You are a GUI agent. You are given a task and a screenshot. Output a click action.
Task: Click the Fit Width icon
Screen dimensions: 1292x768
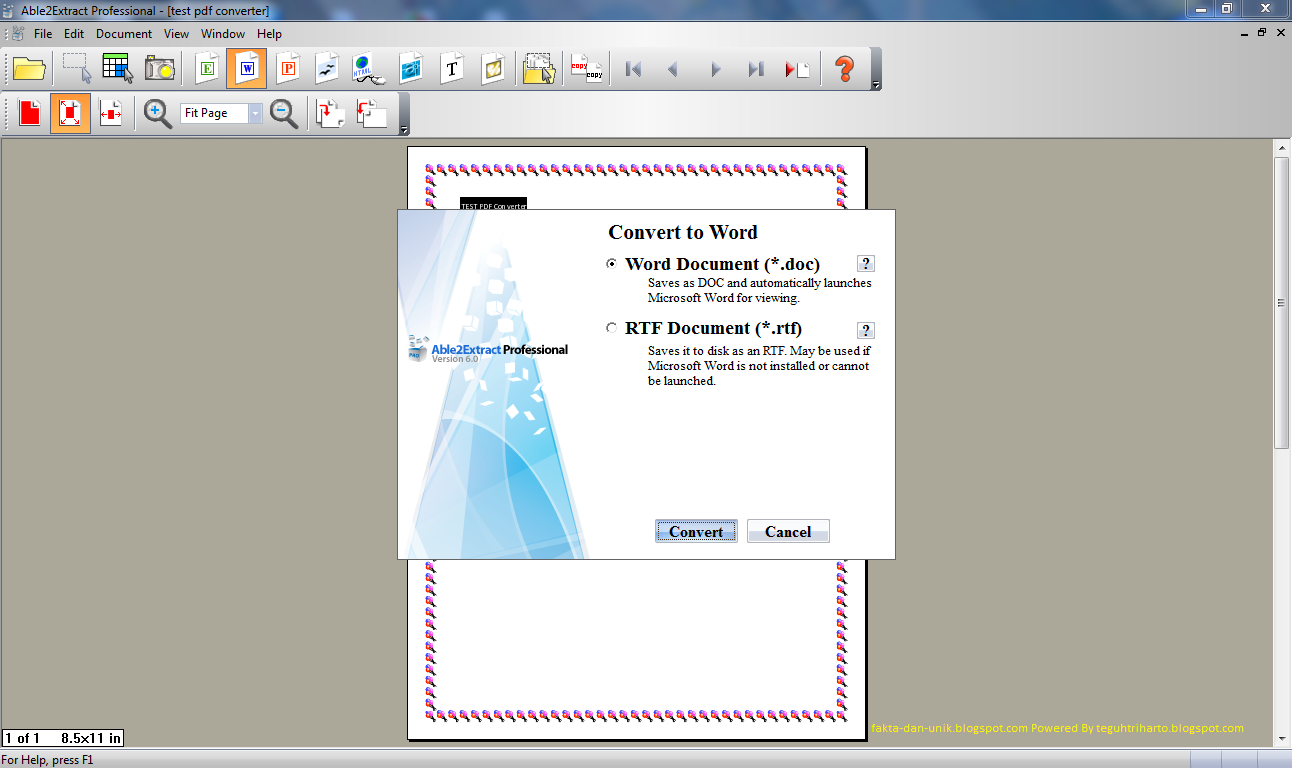pyautogui.click(x=111, y=114)
